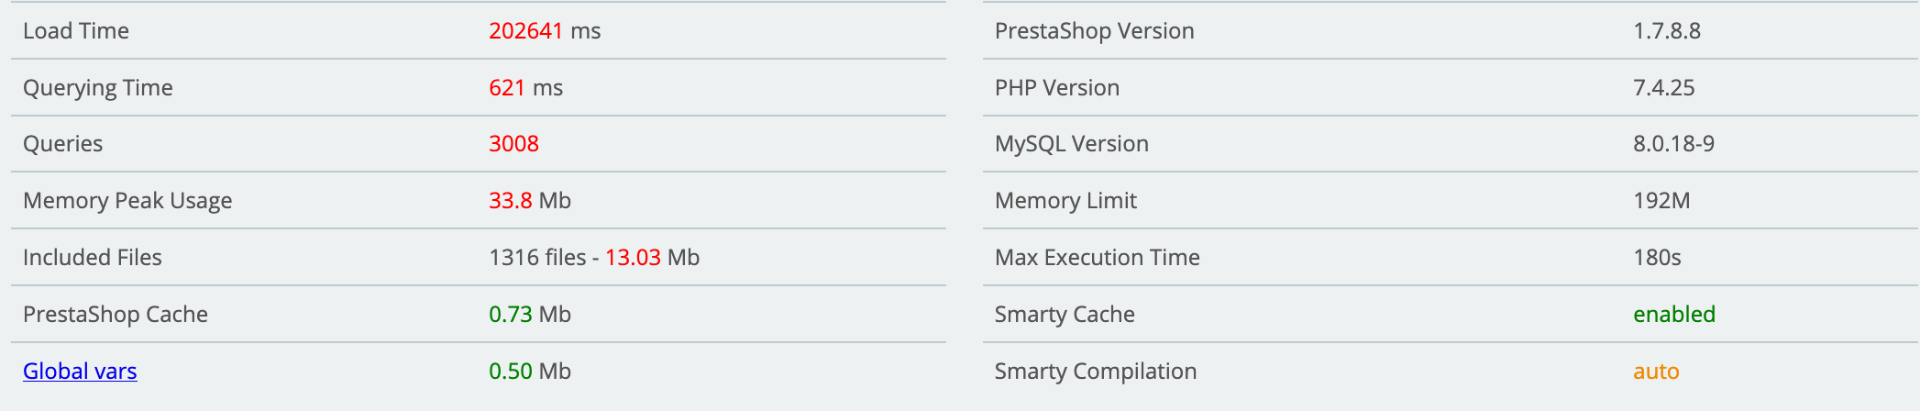
Task: Select the 621 ms querying time value
Action: tap(525, 88)
